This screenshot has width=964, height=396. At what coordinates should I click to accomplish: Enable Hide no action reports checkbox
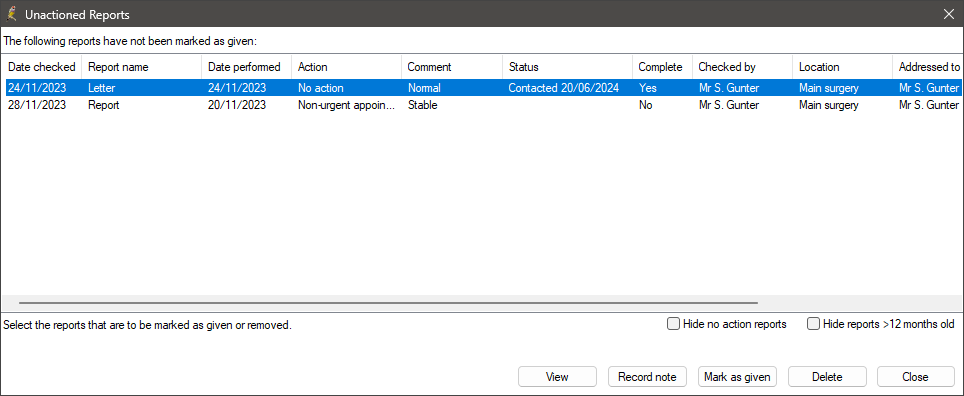click(x=673, y=324)
